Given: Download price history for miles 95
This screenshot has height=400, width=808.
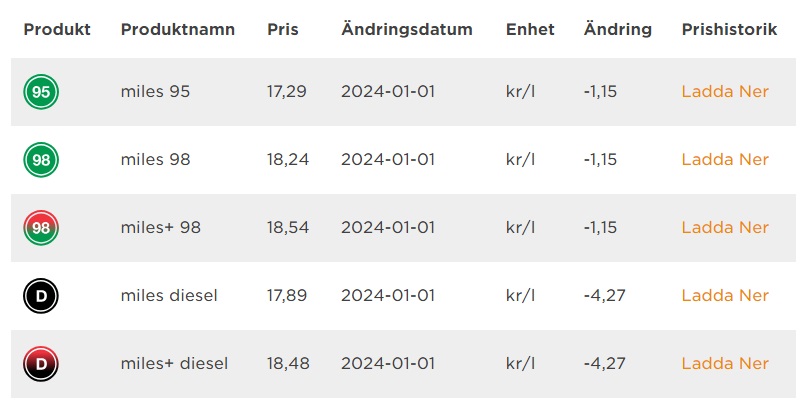Looking at the screenshot, I should click(725, 92).
